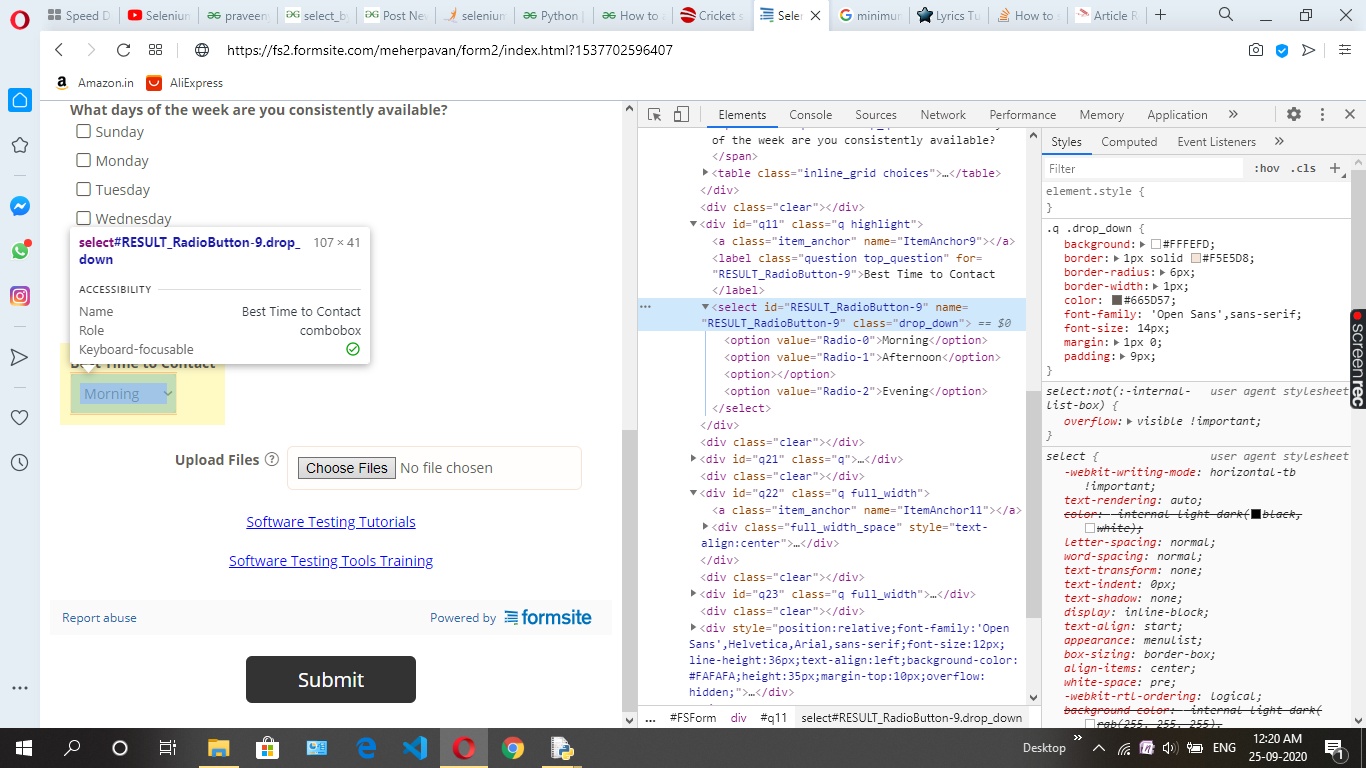Toggle the :hov element state panel
The image size is (1366, 768).
click(1267, 169)
